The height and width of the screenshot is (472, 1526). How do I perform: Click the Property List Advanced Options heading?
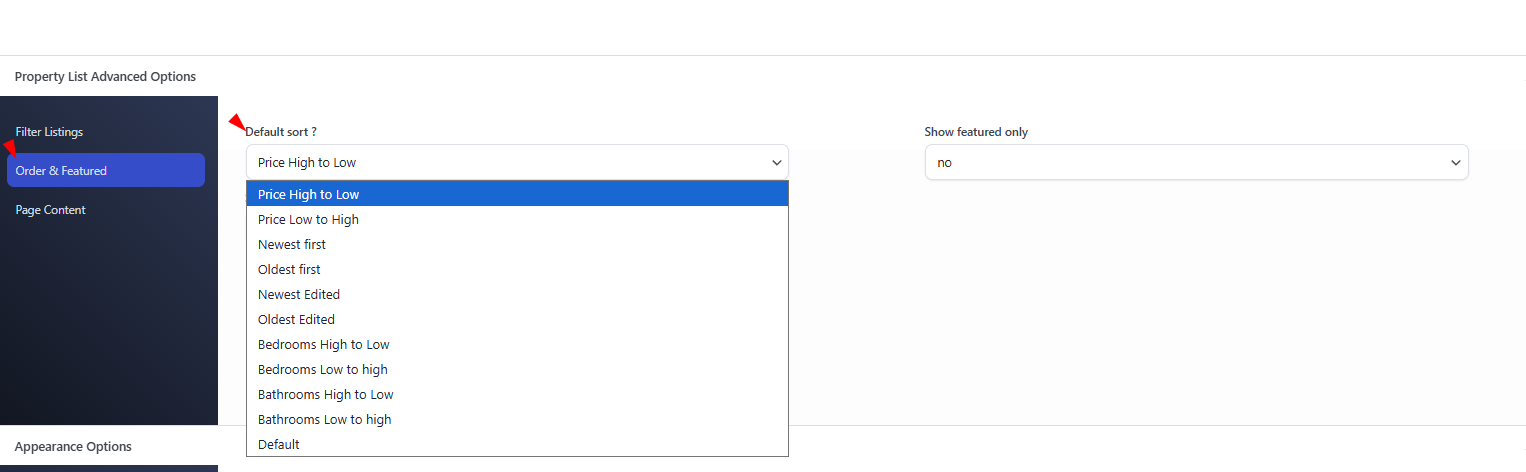[x=105, y=77]
